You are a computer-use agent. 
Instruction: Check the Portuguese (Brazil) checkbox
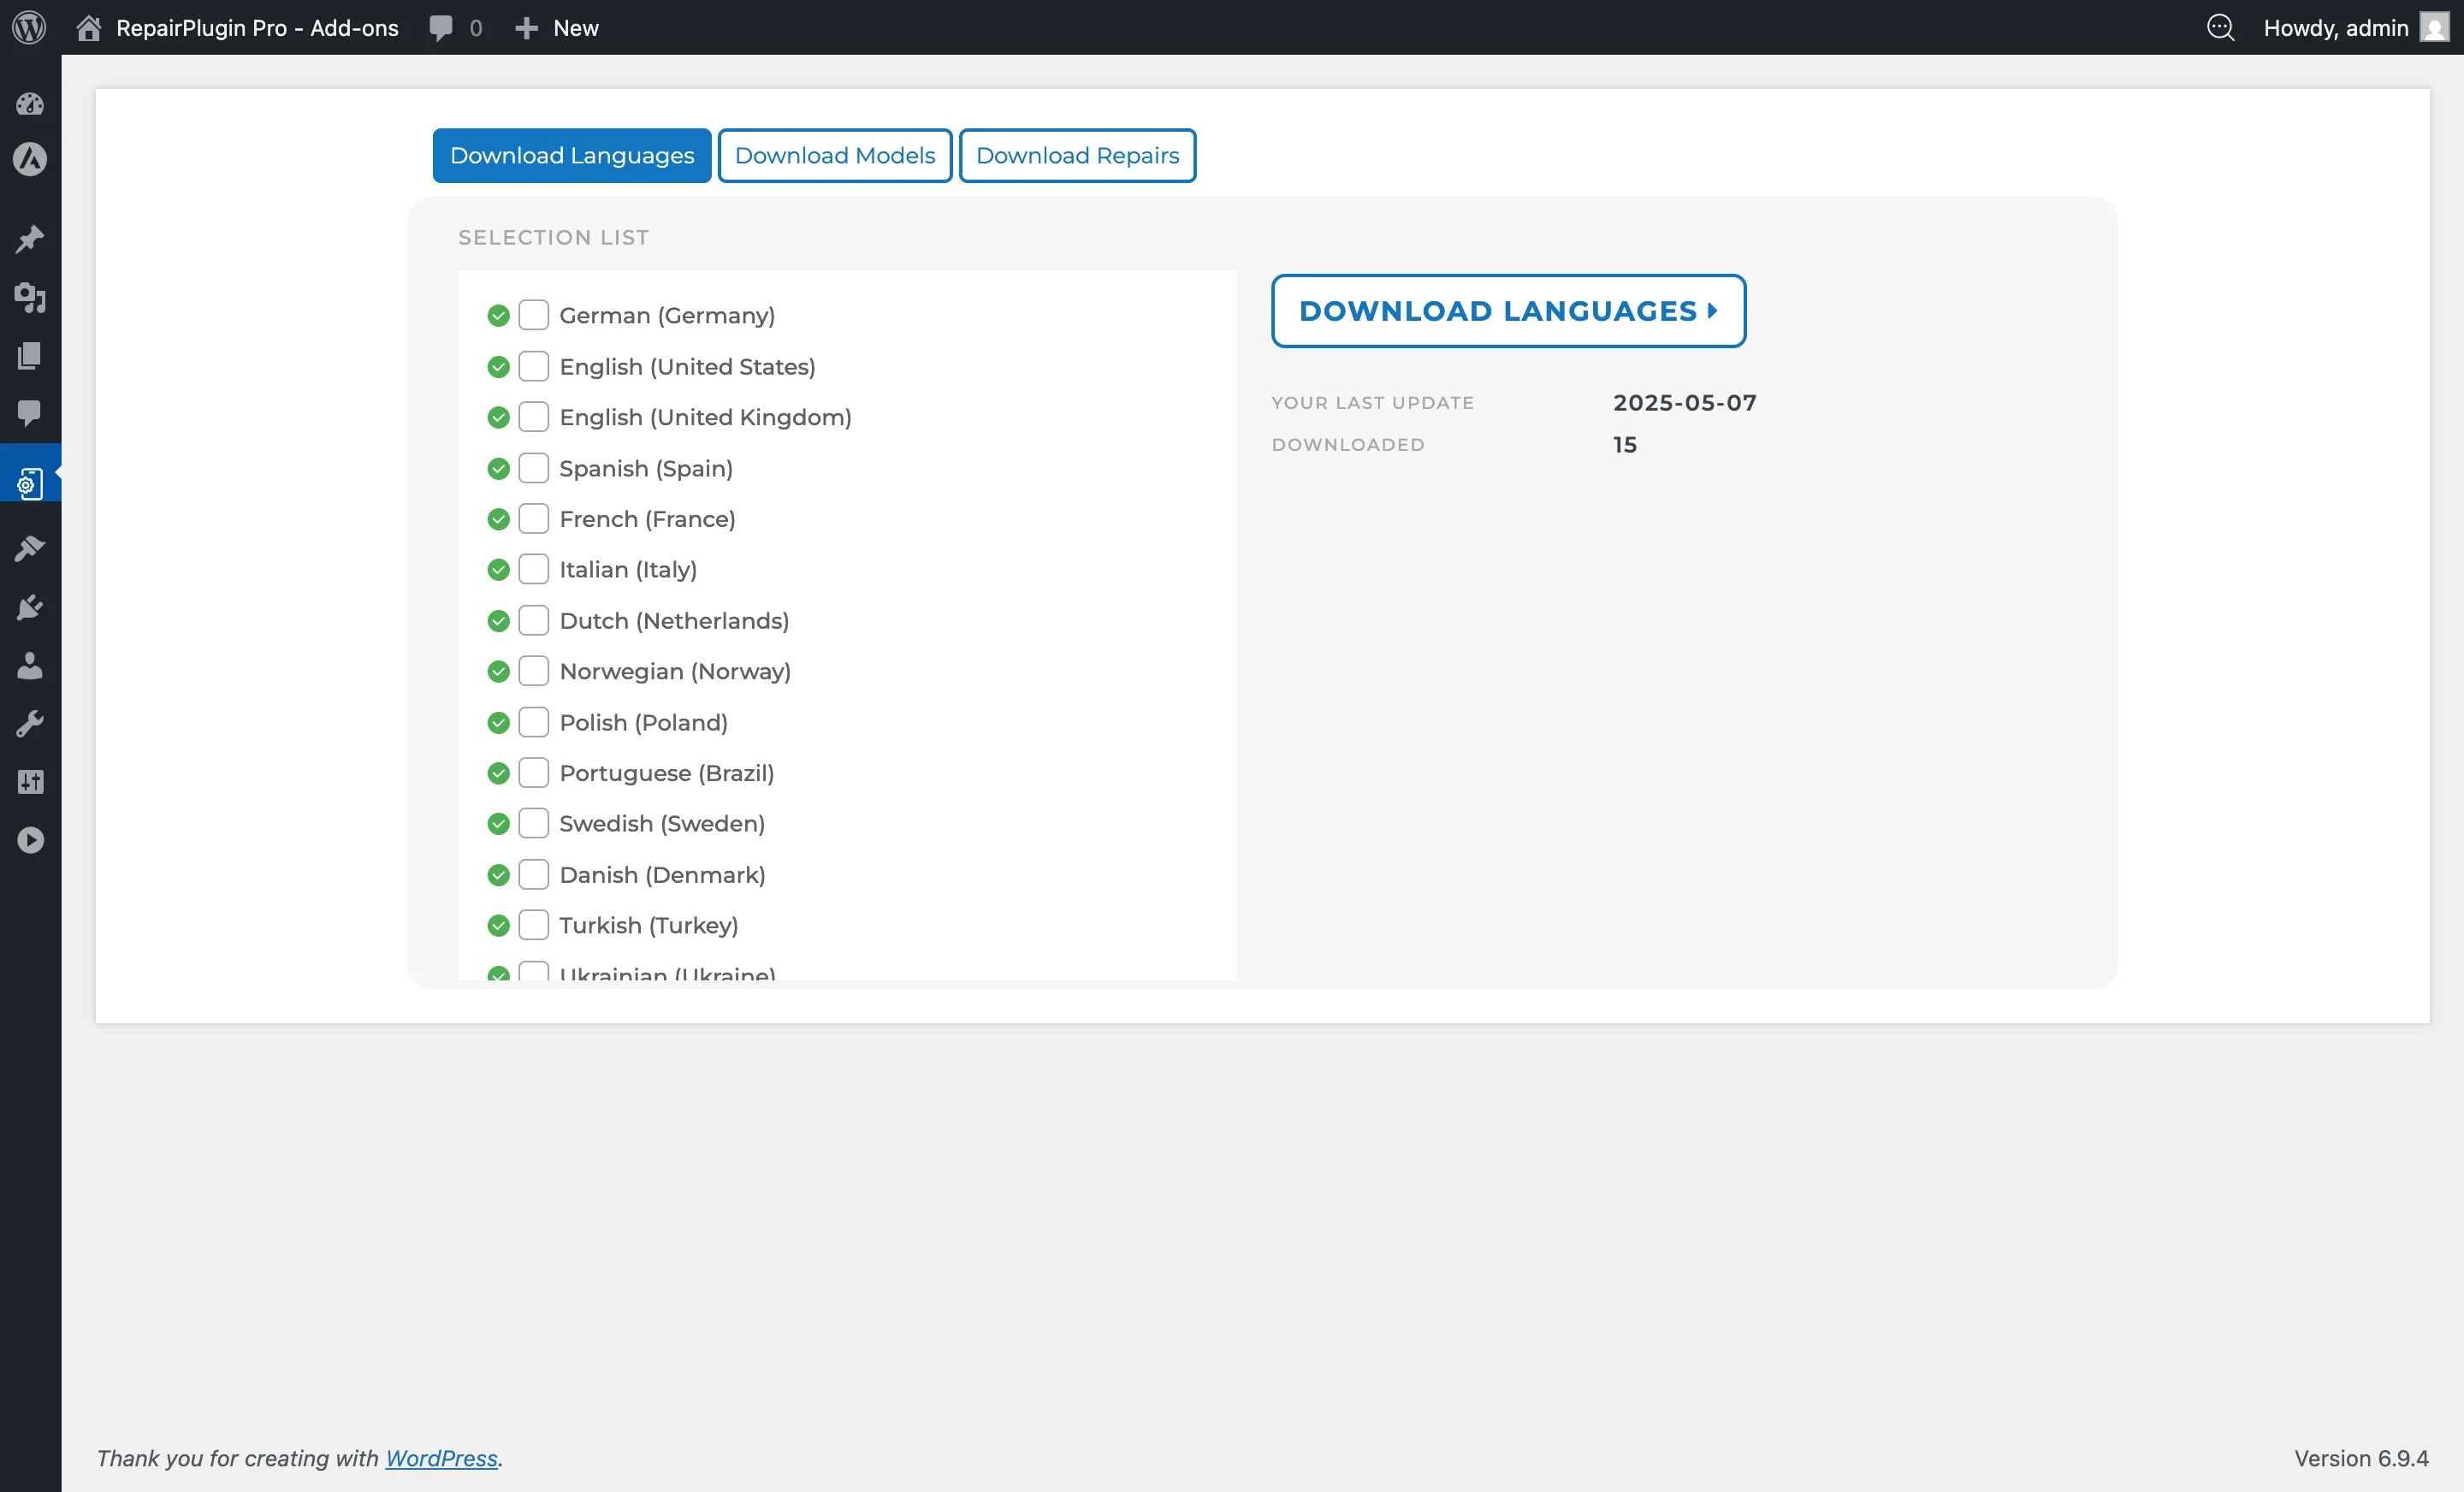click(535, 772)
